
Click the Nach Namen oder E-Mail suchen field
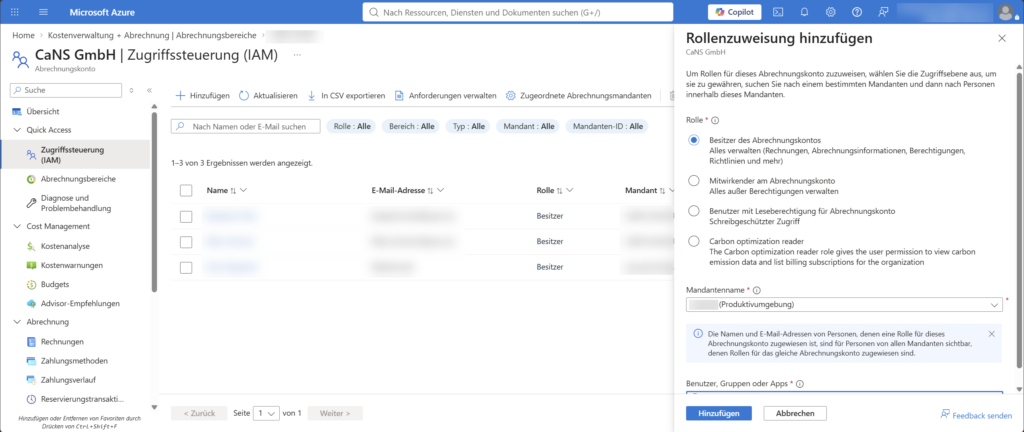(246, 126)
